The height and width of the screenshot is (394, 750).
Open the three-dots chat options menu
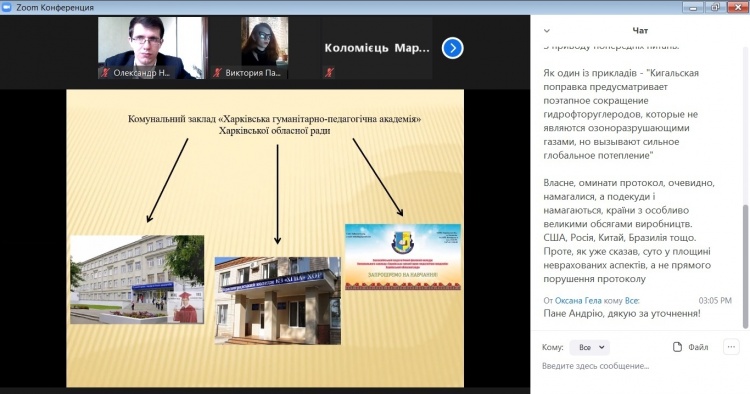click(731, 347)
